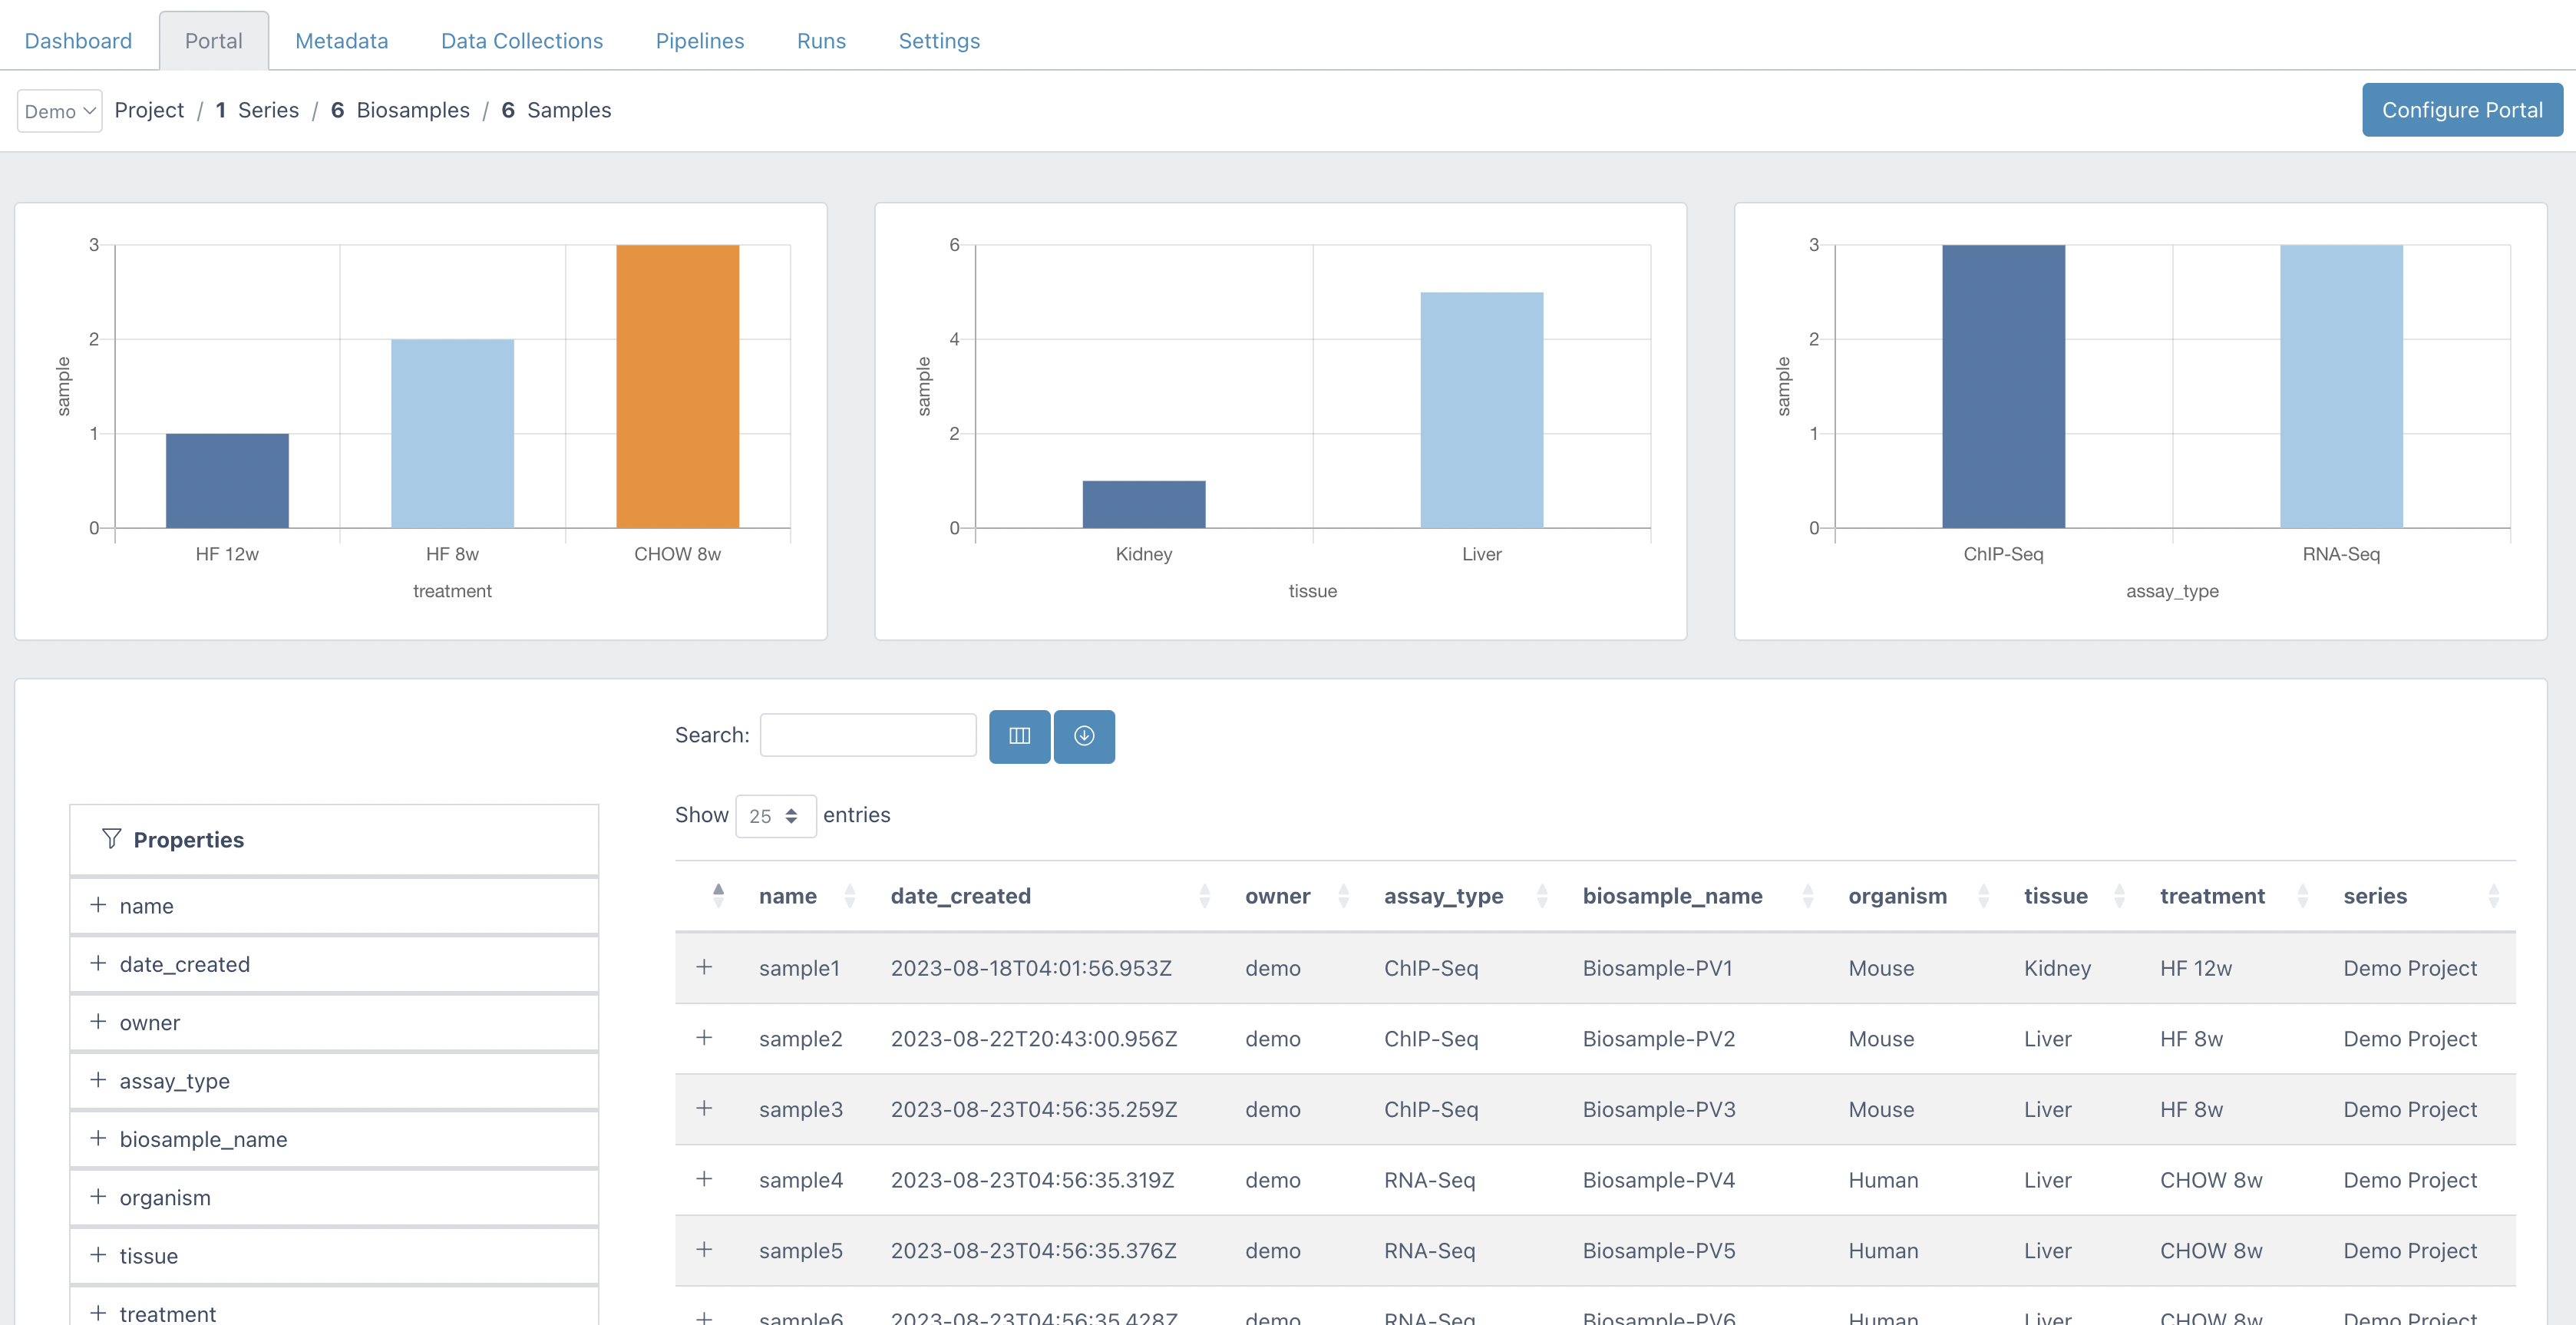Click the ChIP-Seq bar in assay_type chart
The height and width of the screenshot is (1325, 2576).
pos(2003,386)
